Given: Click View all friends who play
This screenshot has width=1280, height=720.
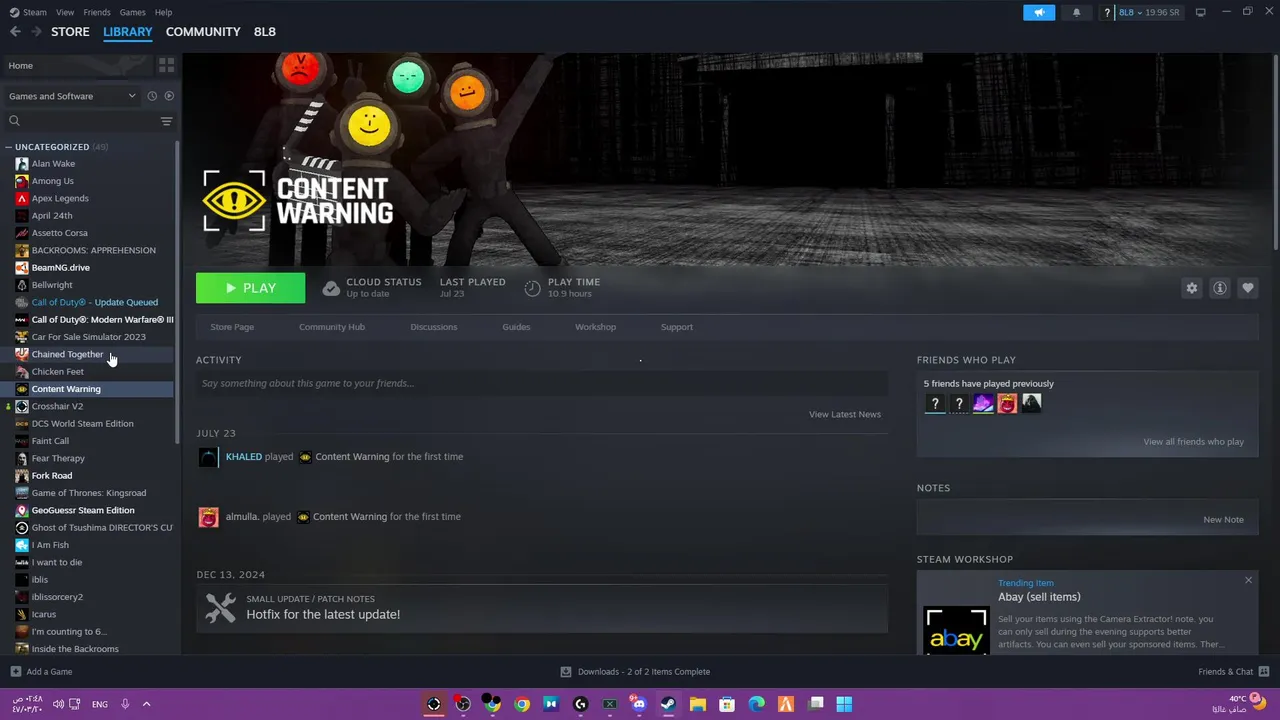Looking at the screenshot, I should [x=1194, y=442].
